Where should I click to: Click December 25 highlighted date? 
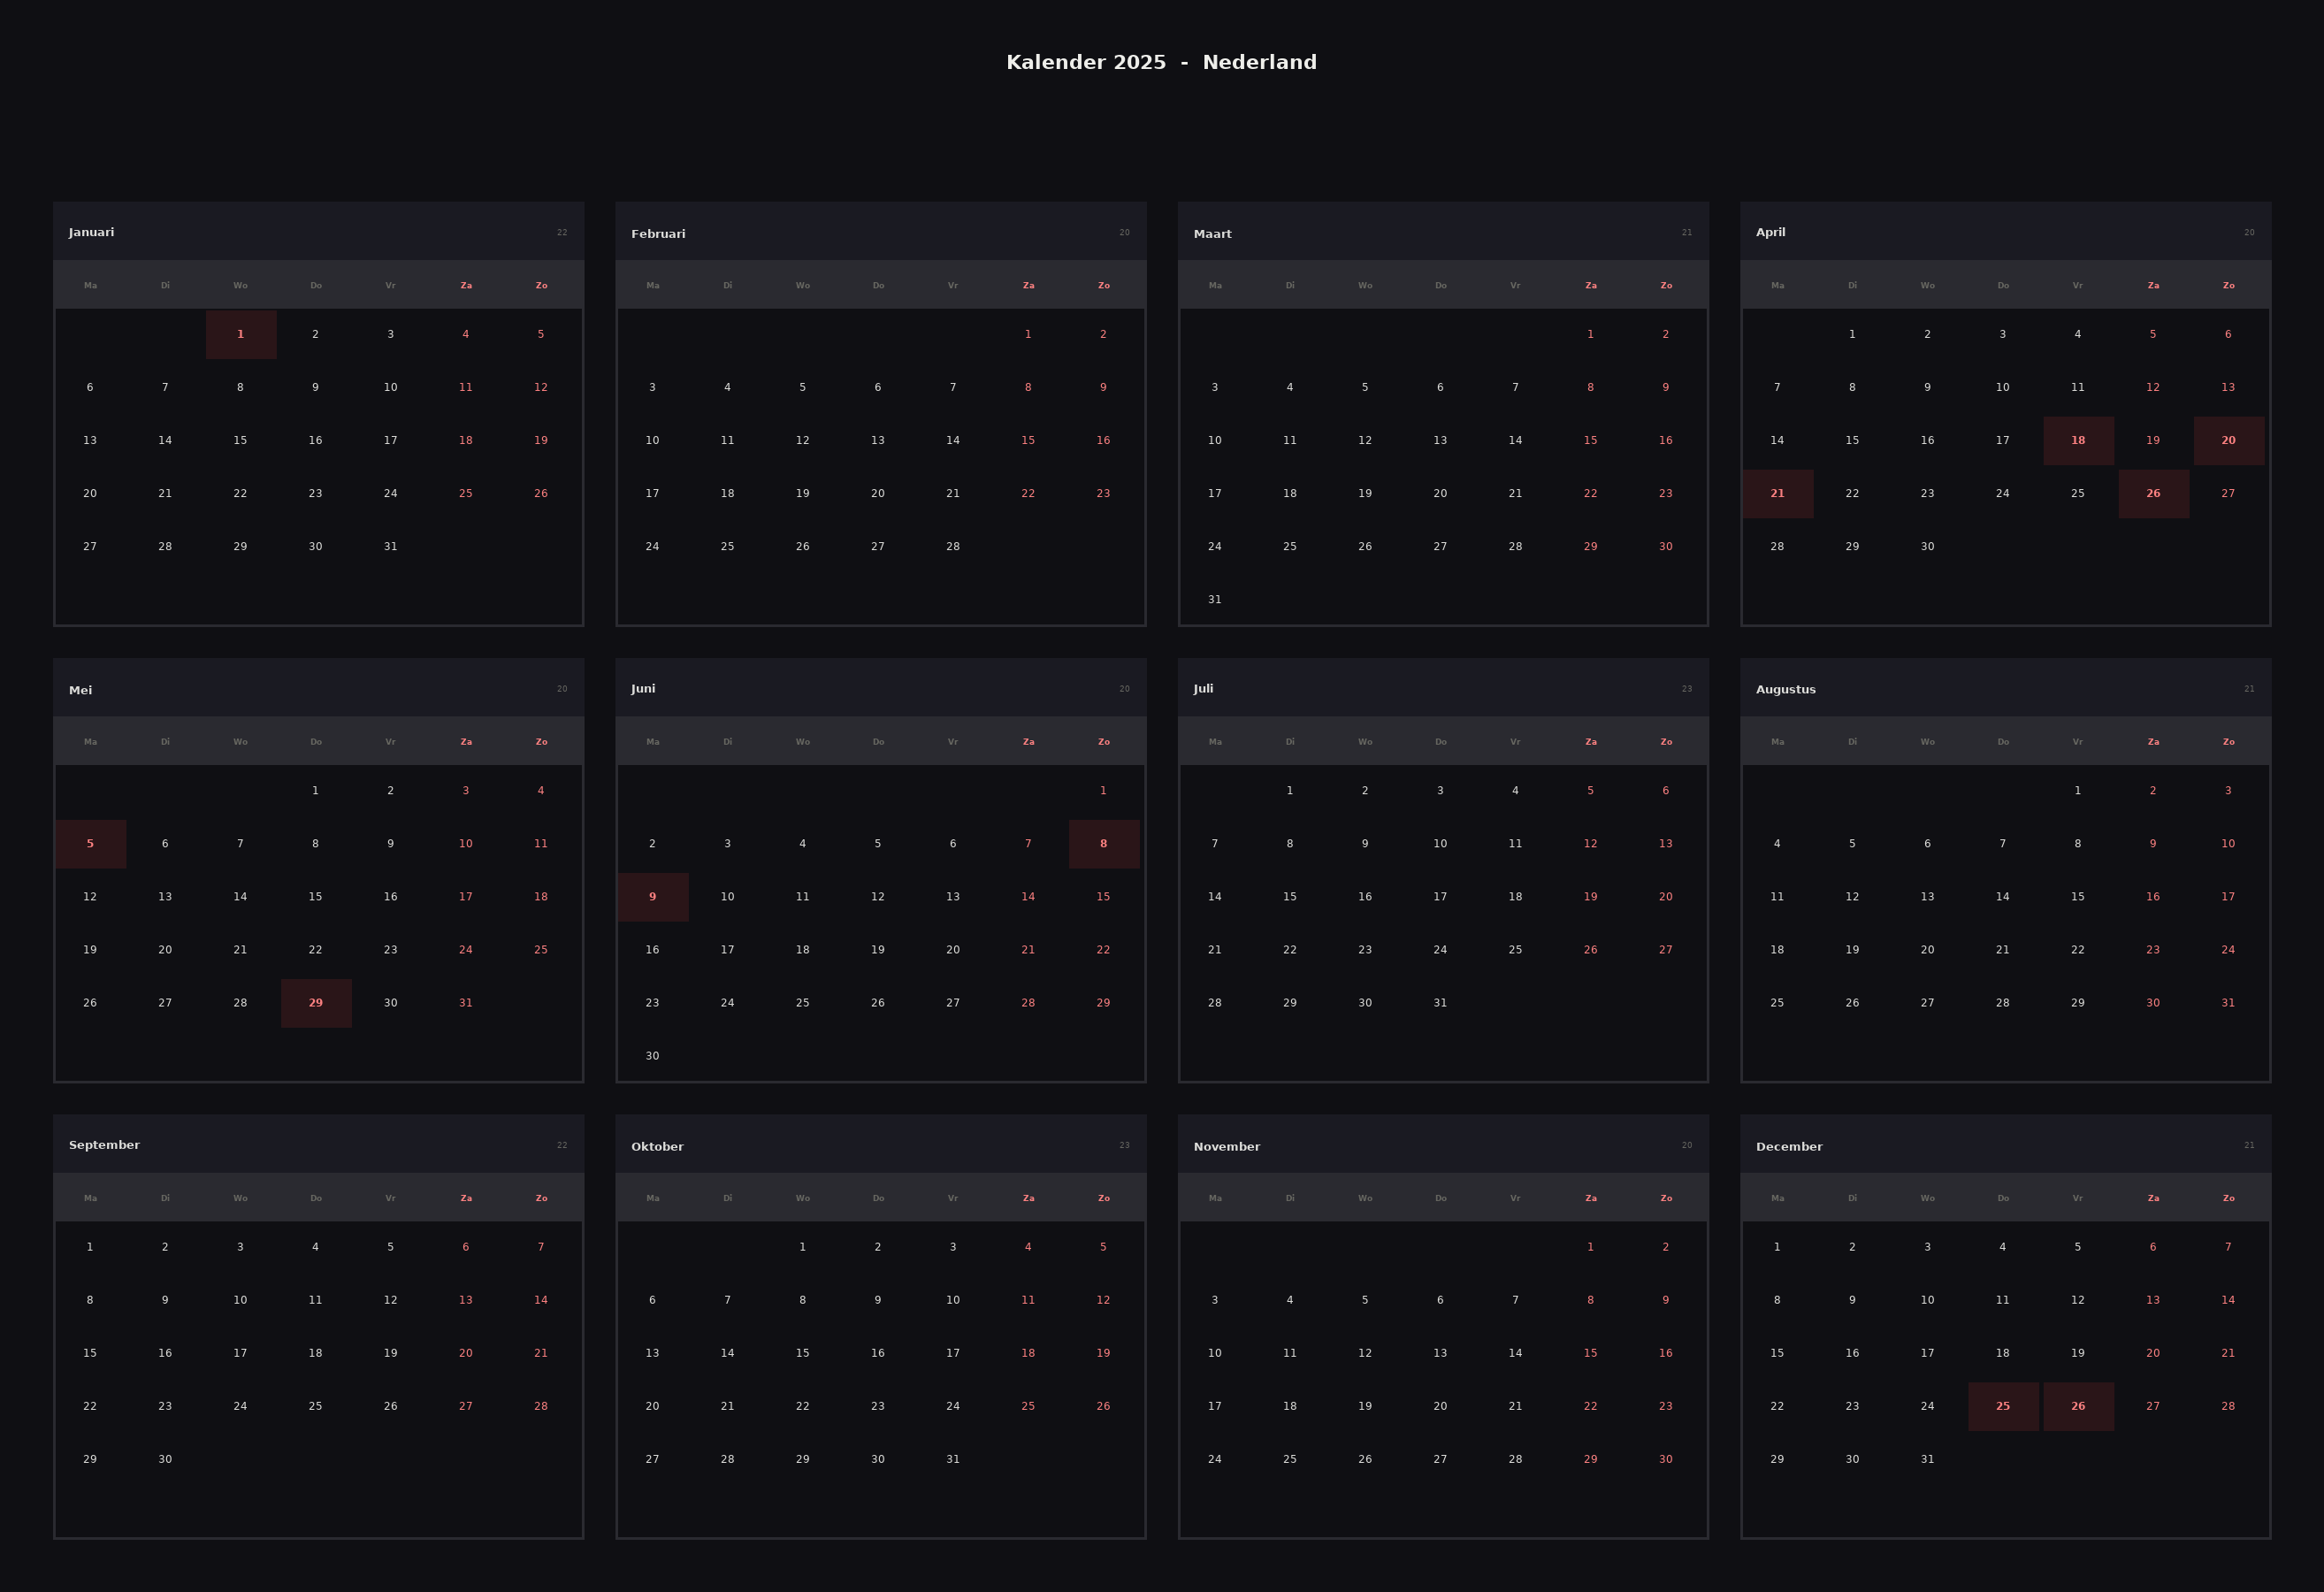click(2003, 1406)
